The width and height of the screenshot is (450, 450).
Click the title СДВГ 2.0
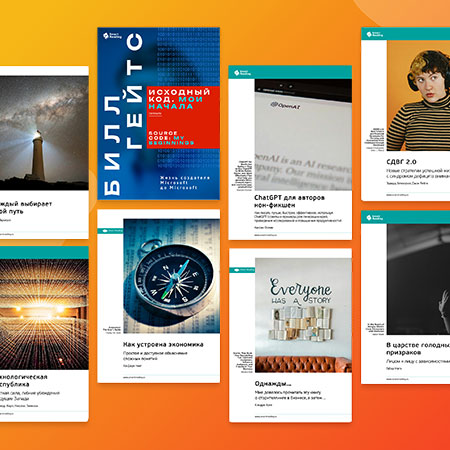[401, 162]
